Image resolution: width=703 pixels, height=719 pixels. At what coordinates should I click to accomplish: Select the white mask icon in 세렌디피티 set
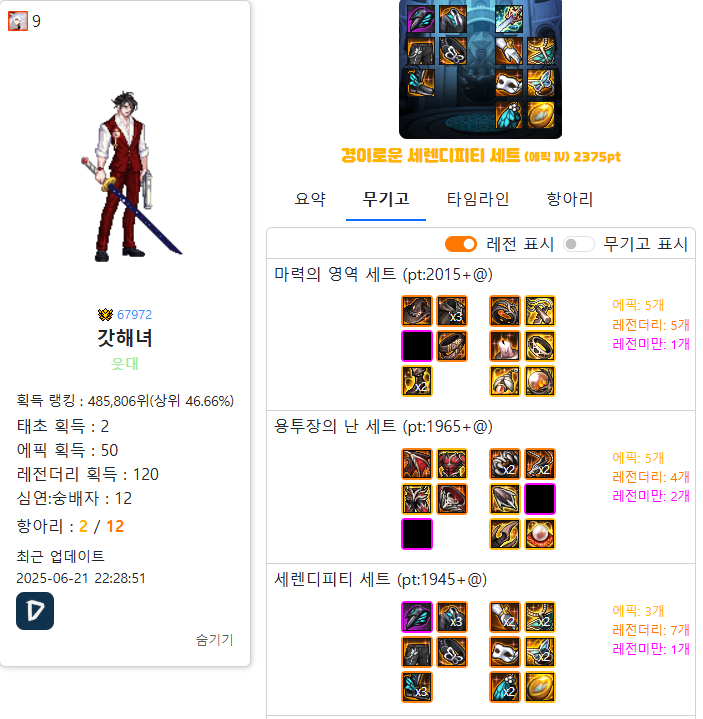click(x=505, y=652)
